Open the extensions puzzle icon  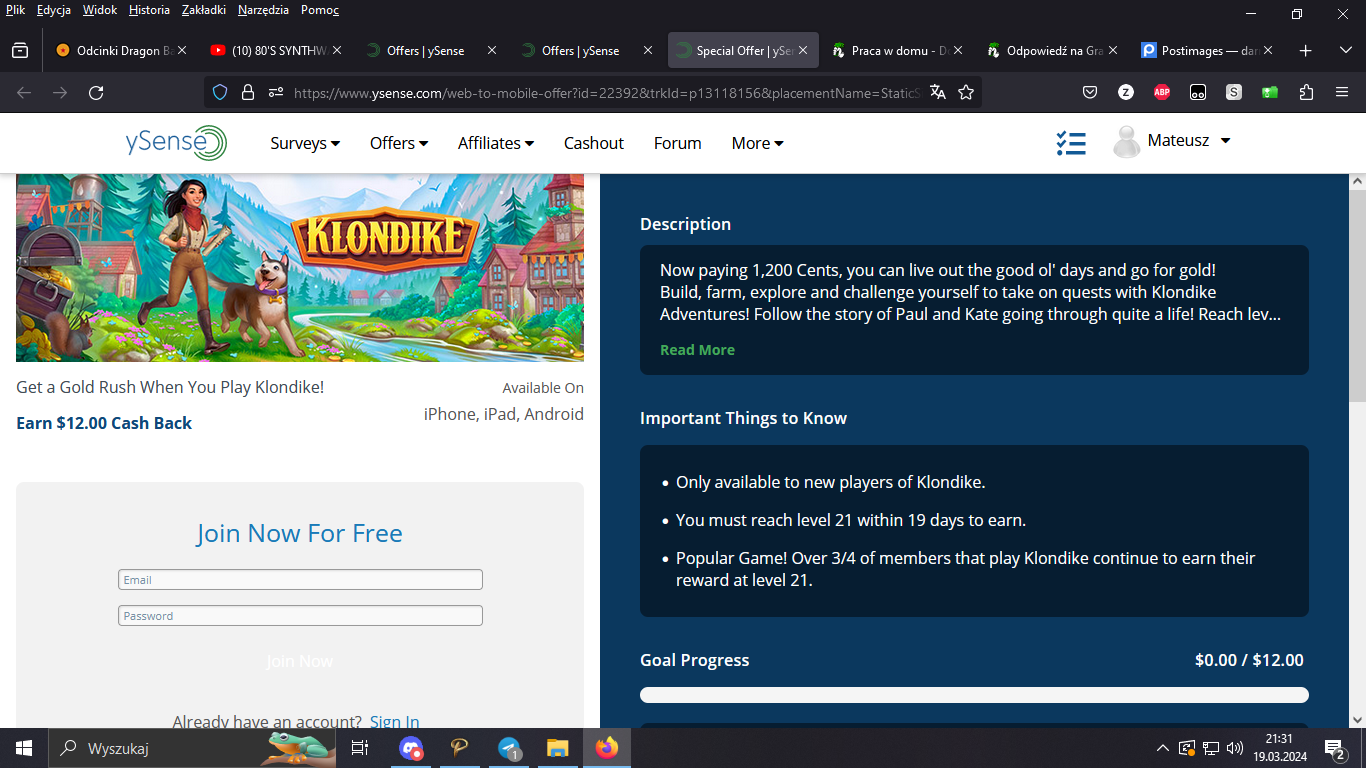point(1306,93)
